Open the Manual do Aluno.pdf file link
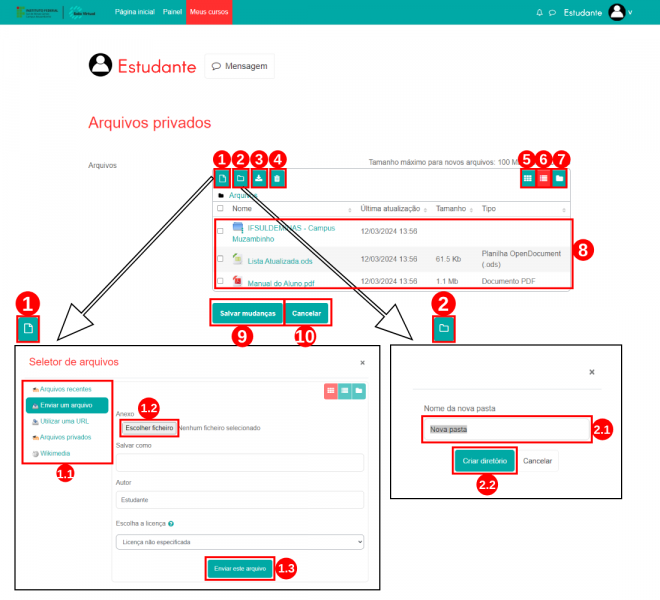The image size is (660, 600). point(281,283)
